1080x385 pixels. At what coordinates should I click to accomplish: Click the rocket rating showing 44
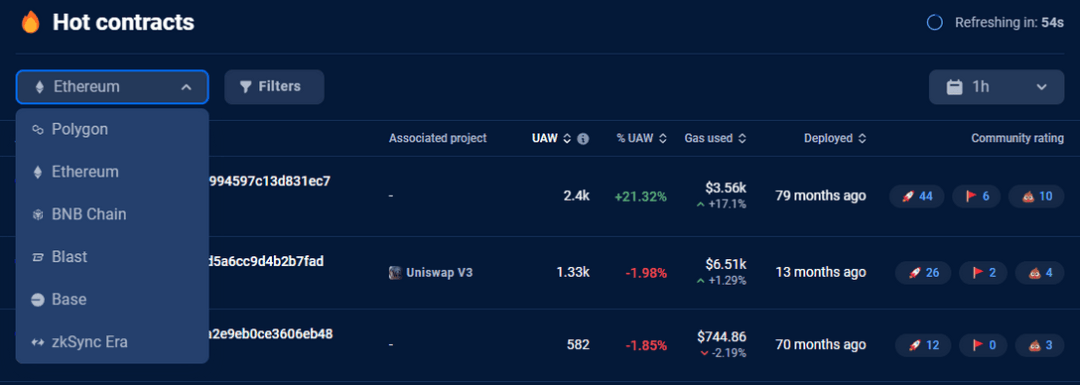[x=917, y=196]
